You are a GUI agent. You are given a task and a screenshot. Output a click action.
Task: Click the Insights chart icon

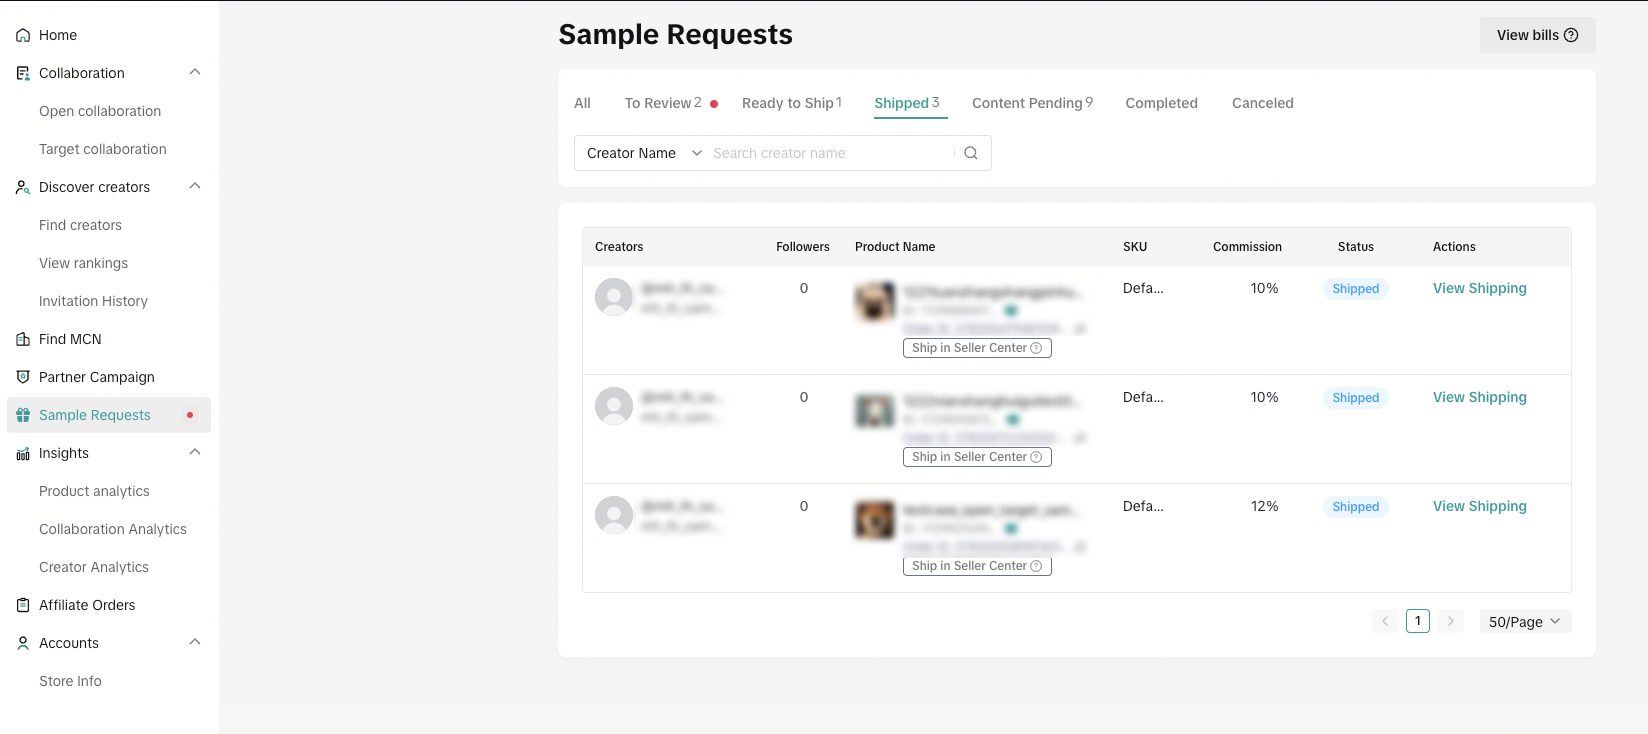click(x=23, y=454)
